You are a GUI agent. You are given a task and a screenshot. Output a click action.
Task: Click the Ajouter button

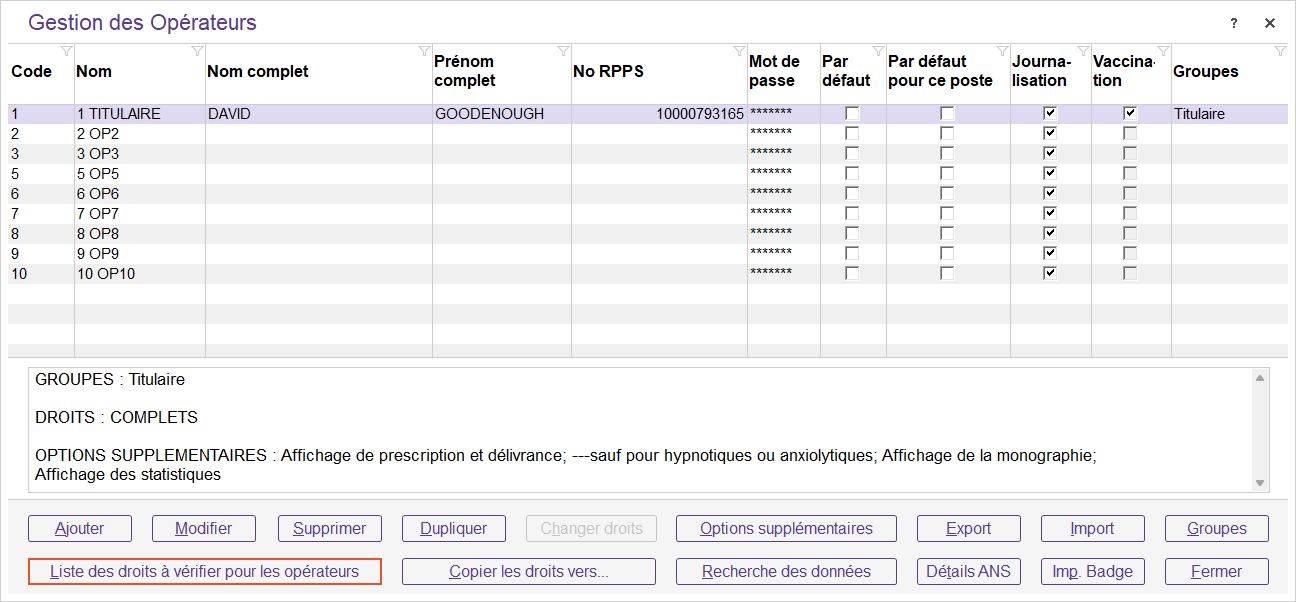coord(80,528)
